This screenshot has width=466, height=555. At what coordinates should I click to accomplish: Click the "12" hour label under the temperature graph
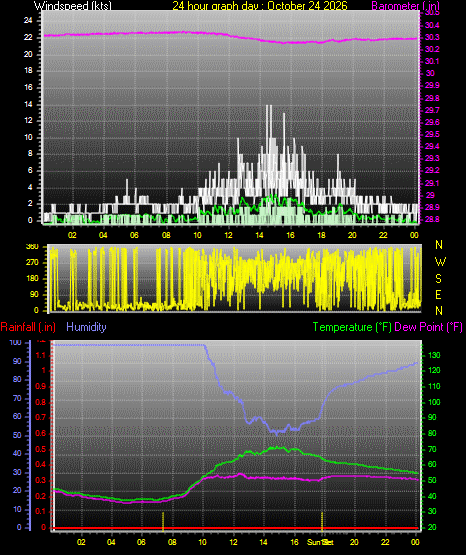233,542
